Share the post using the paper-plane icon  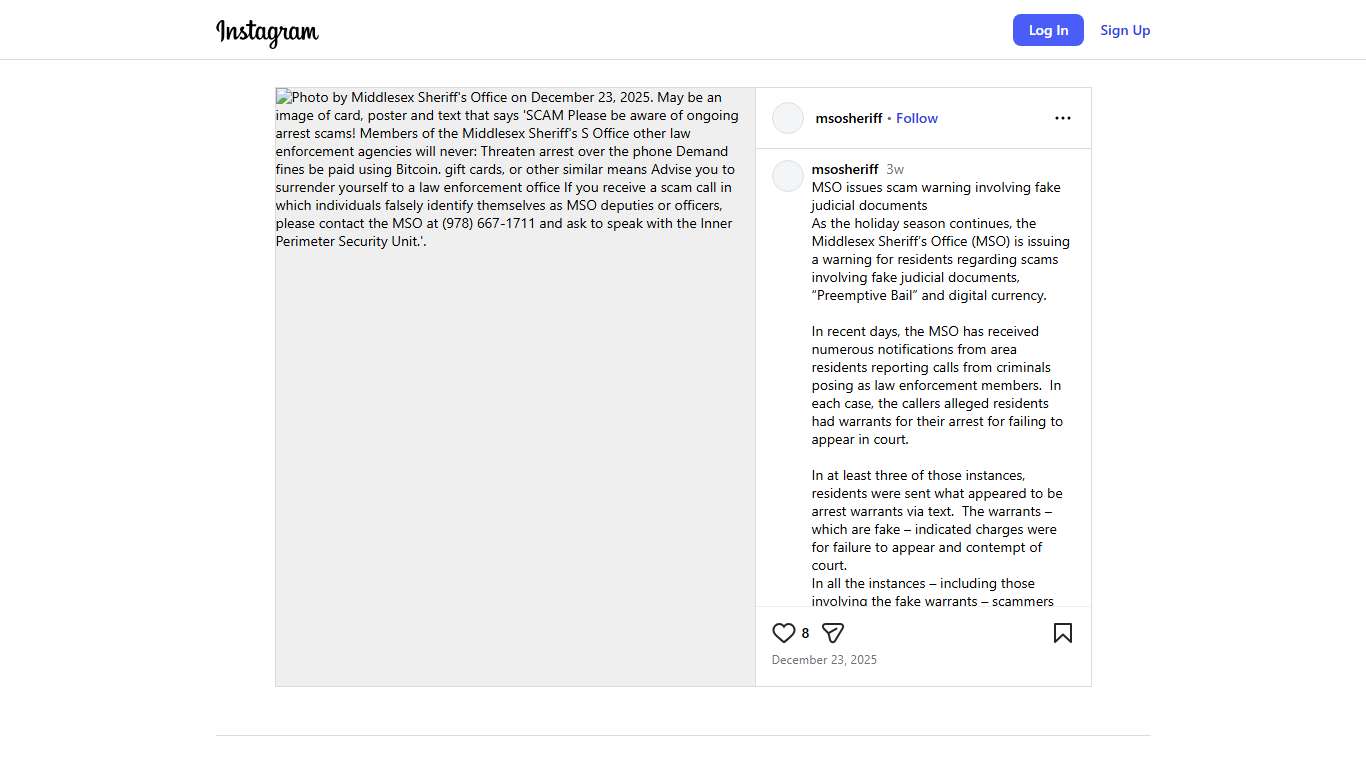833,633
